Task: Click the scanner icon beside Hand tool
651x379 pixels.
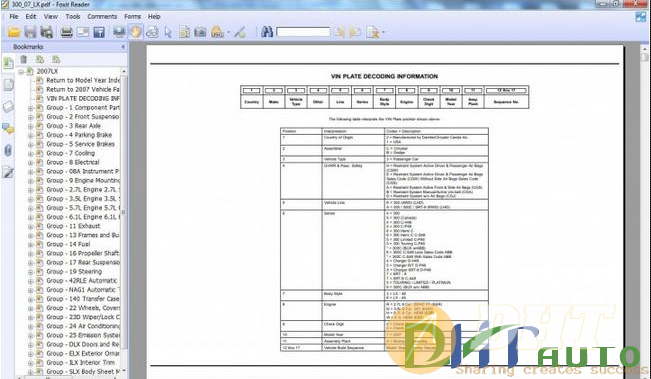Action: [119, 32]
